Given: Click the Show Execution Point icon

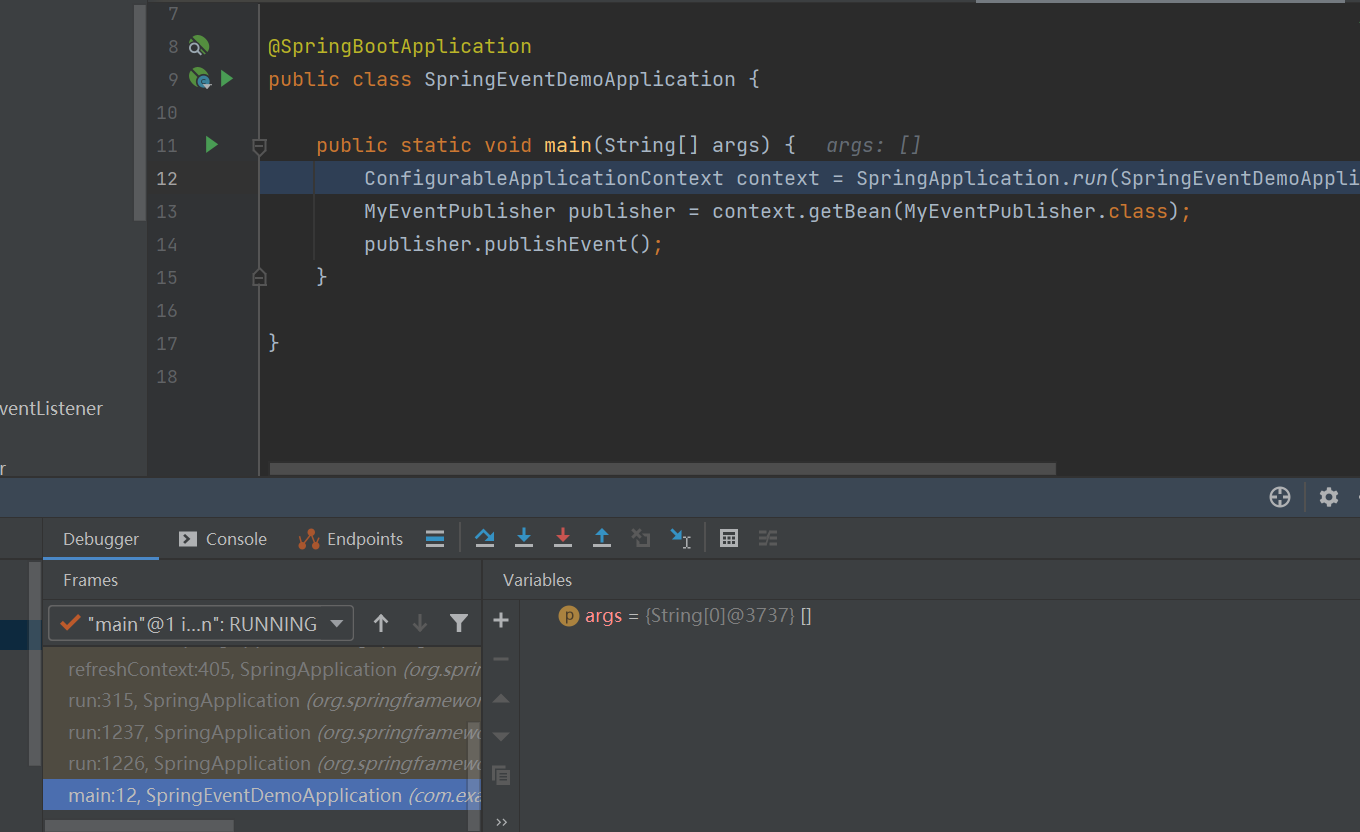Looking at the screenshot, I should point(435,539).
